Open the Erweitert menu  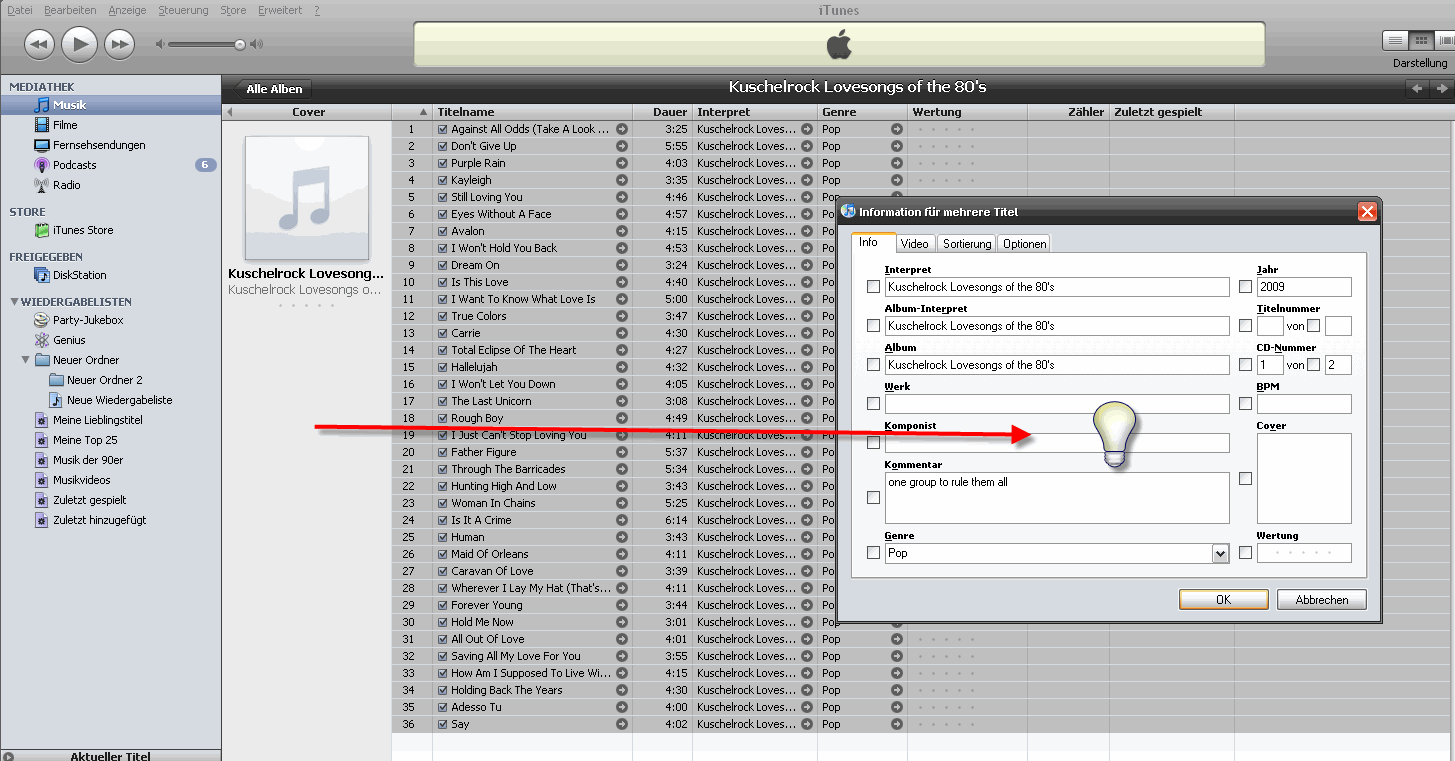280,10
